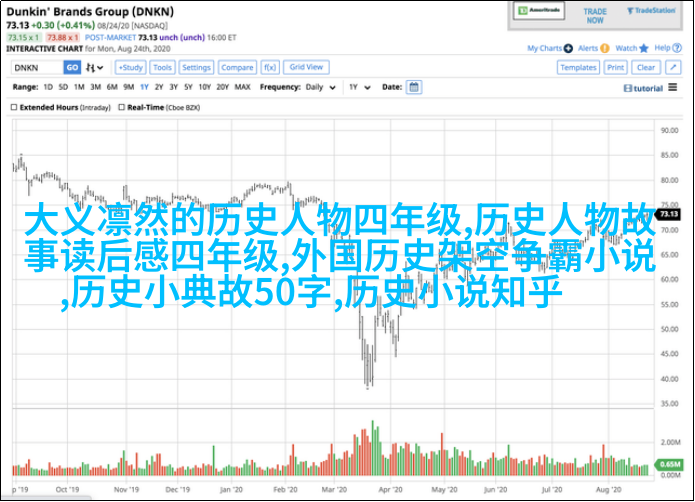
Task: Click the +Study button
Action: [x=130, y=67]
